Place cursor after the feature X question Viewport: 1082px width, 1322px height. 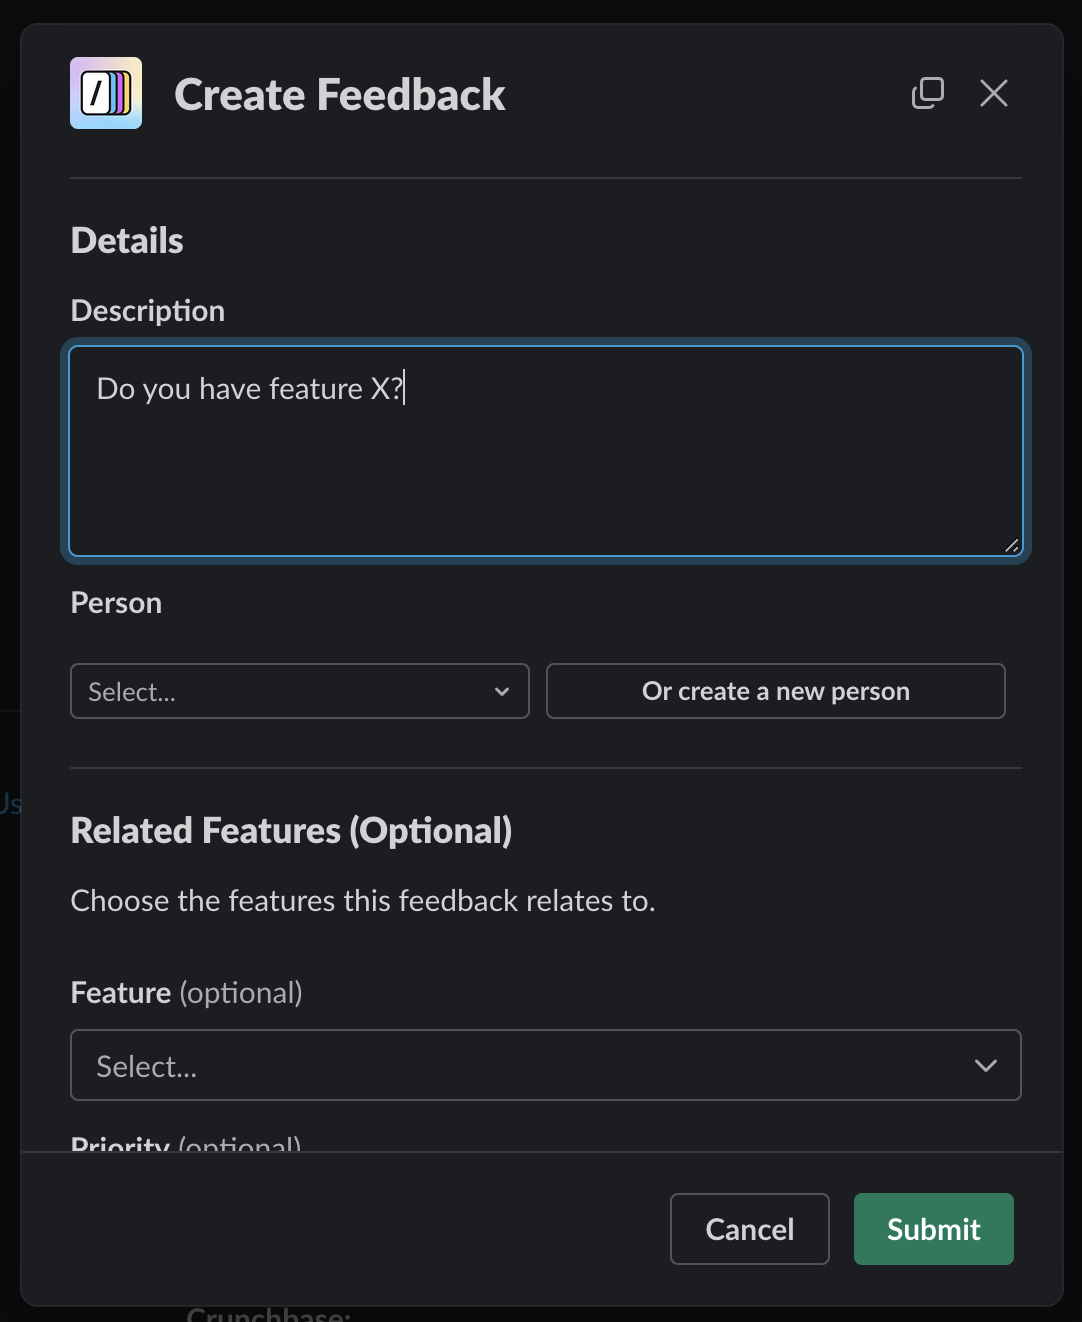click(x=404, y=389)
